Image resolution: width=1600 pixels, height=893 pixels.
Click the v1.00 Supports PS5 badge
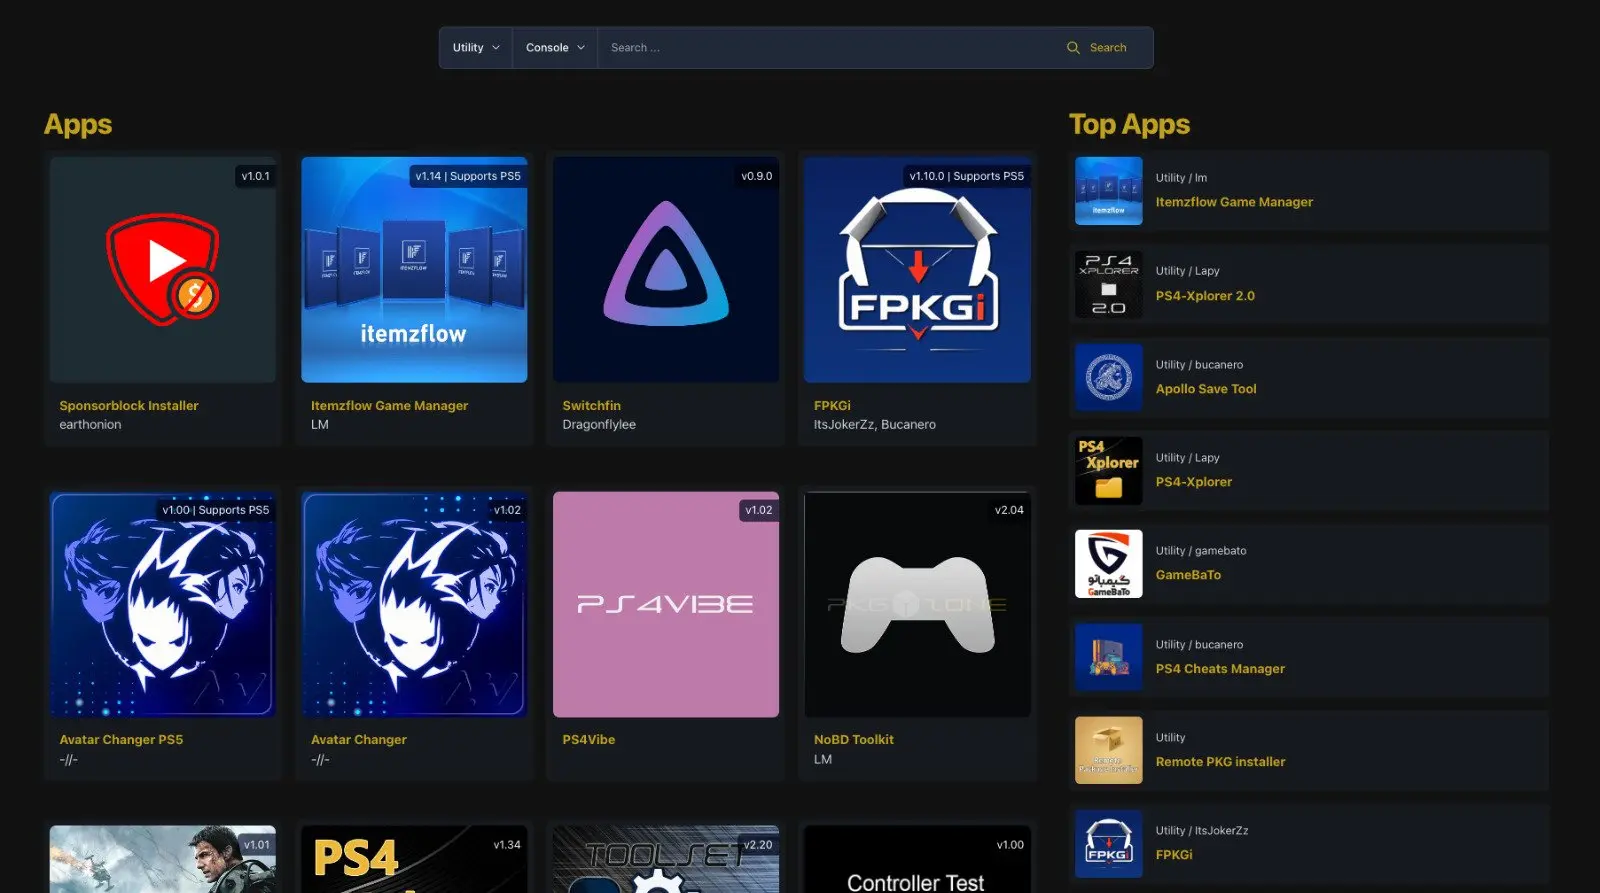(216, 510)
